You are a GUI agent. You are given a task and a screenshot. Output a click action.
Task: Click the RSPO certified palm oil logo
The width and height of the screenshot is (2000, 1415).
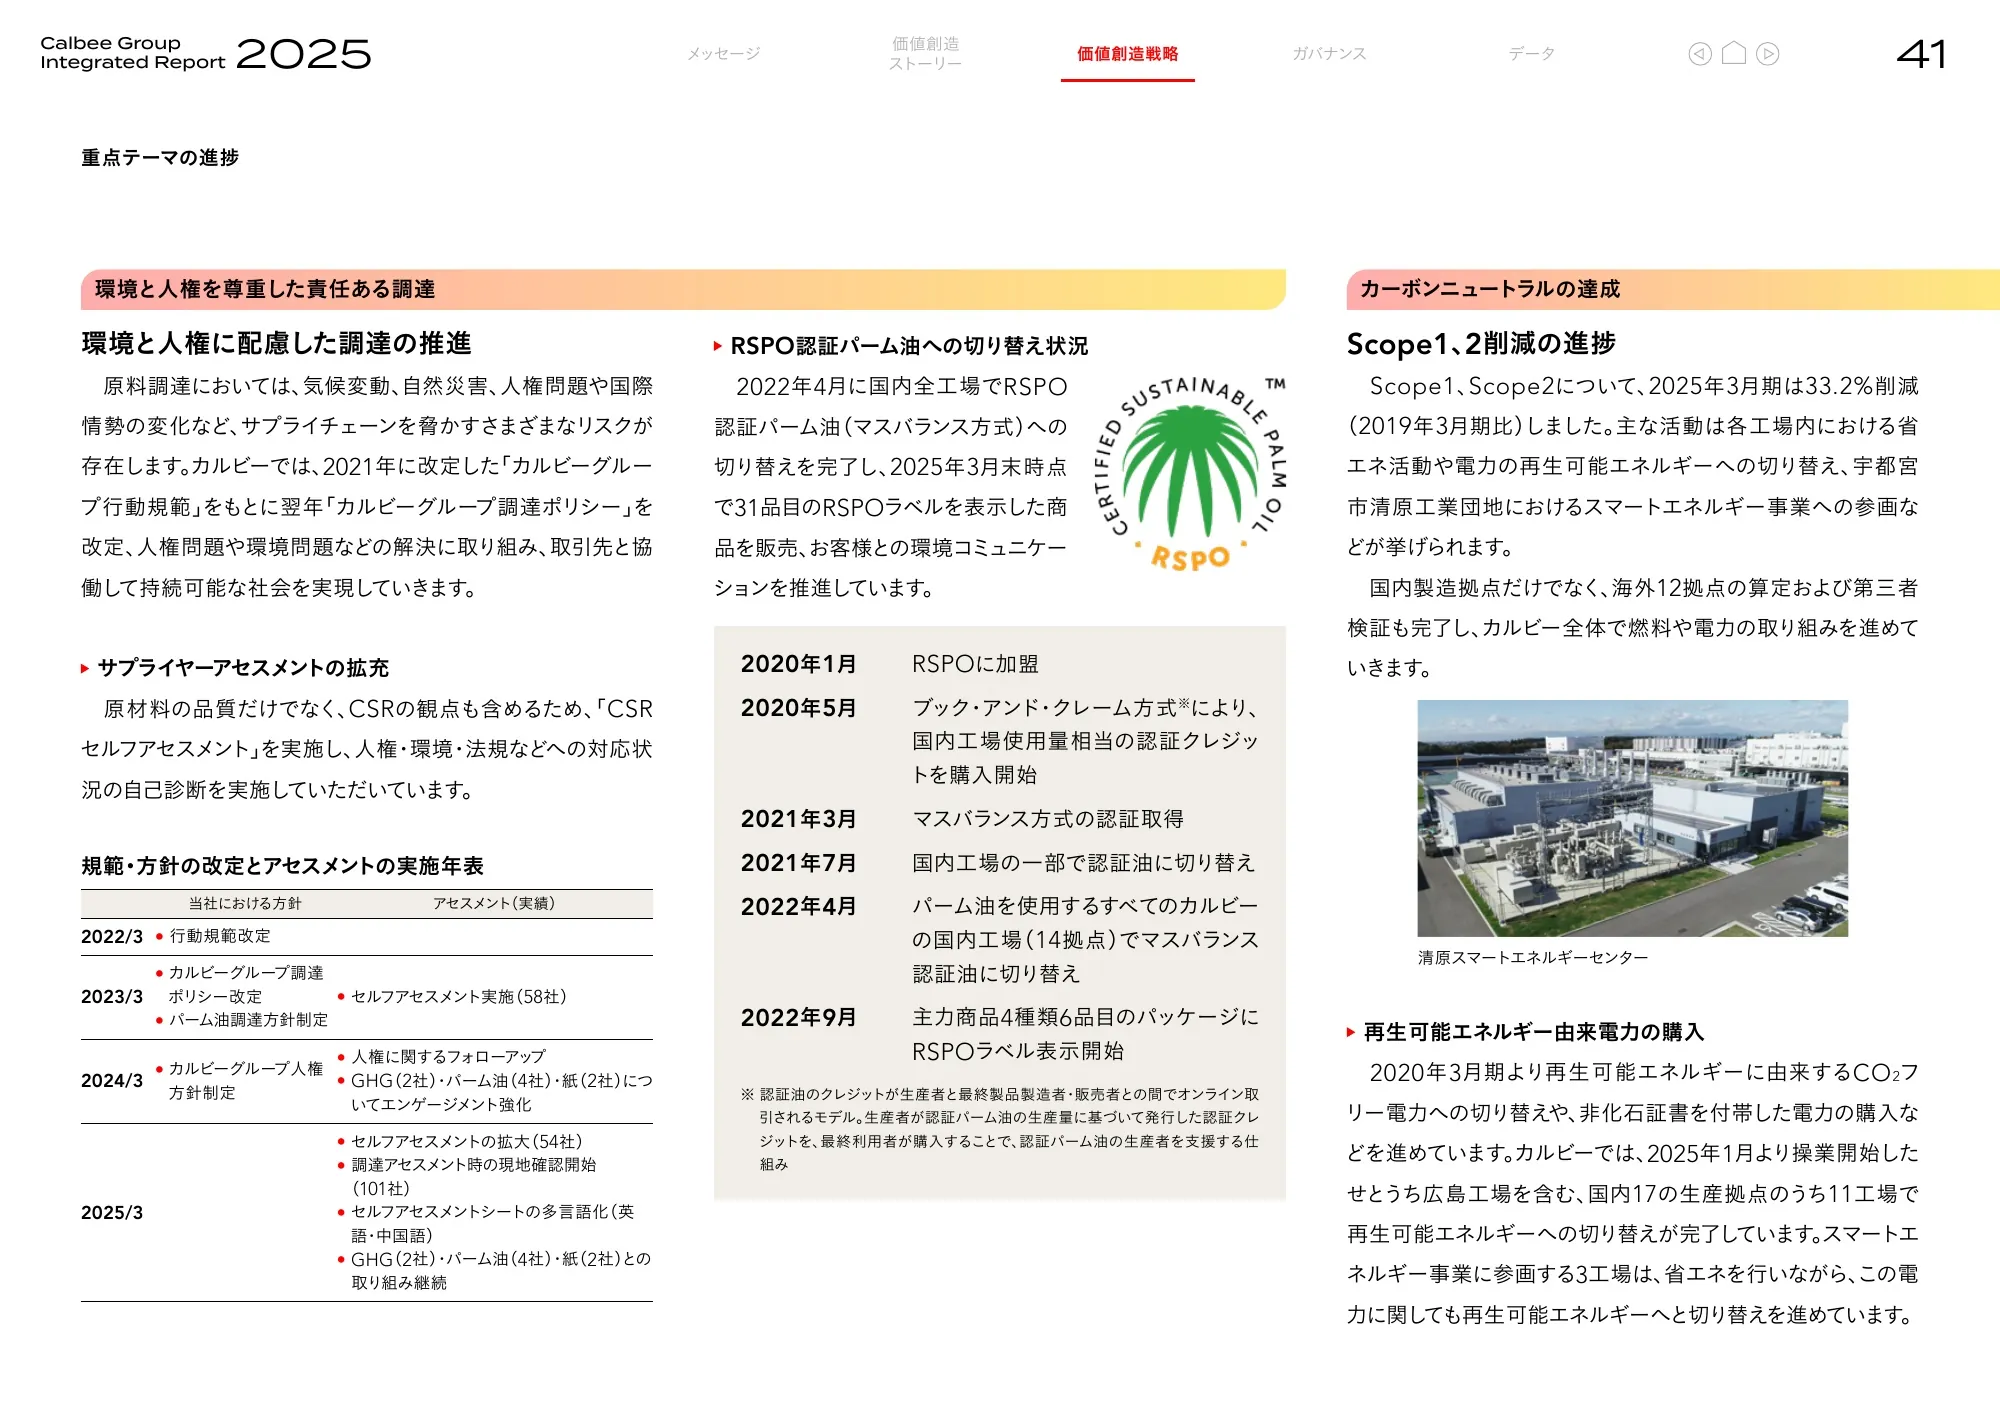1192,475
